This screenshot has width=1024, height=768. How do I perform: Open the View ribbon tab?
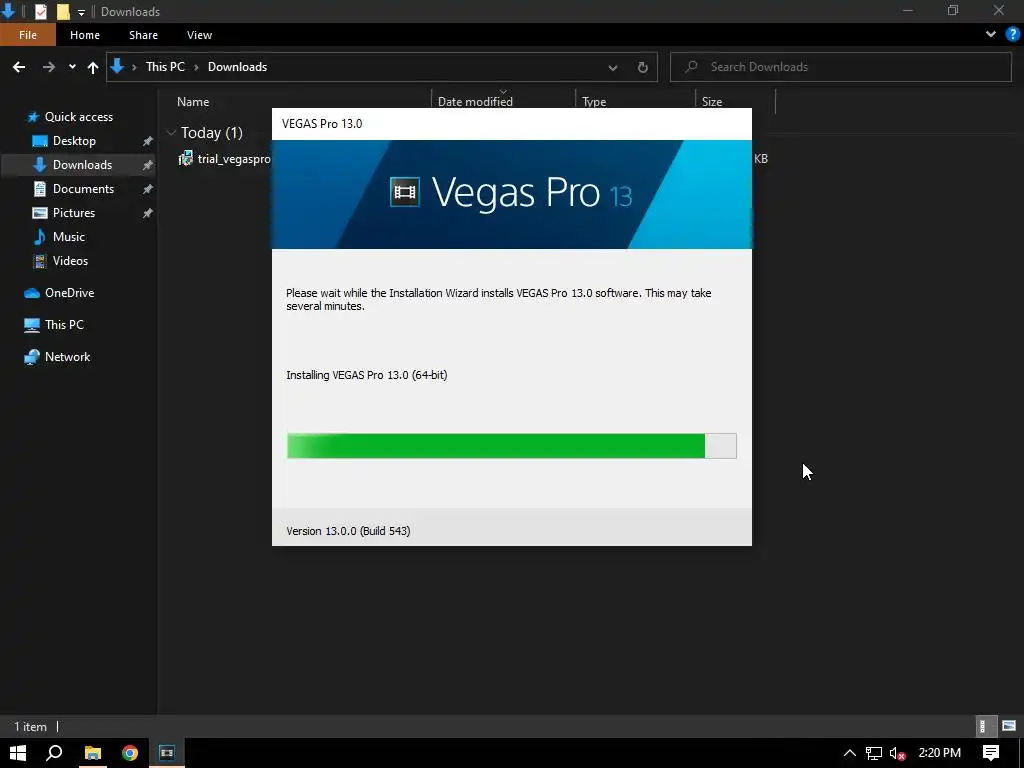pos(199,35)
